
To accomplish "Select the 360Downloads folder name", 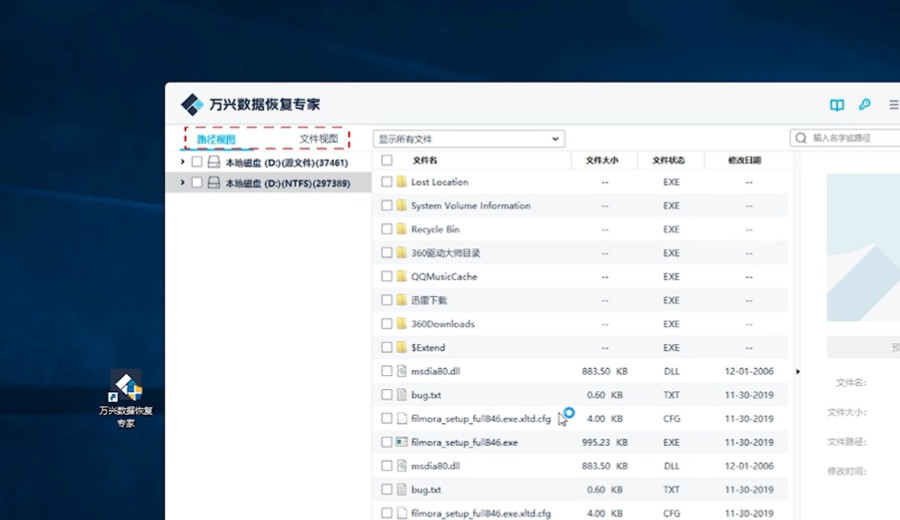I will (x=443, y=324).
